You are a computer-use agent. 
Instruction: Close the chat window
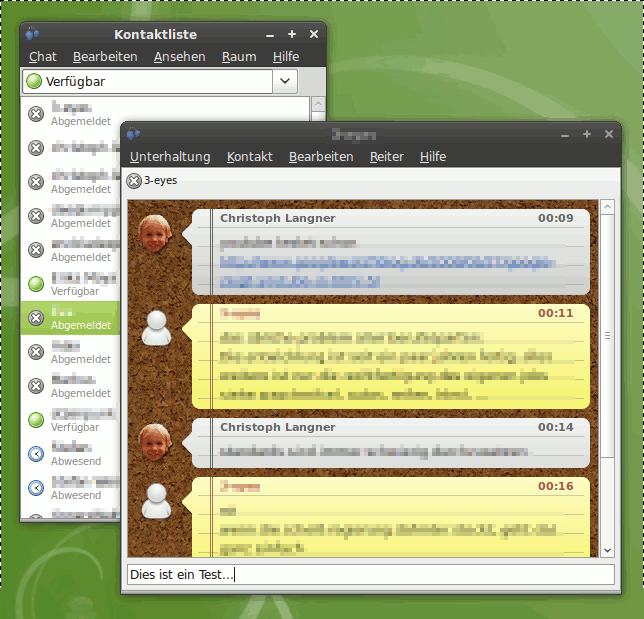(609, 134)
